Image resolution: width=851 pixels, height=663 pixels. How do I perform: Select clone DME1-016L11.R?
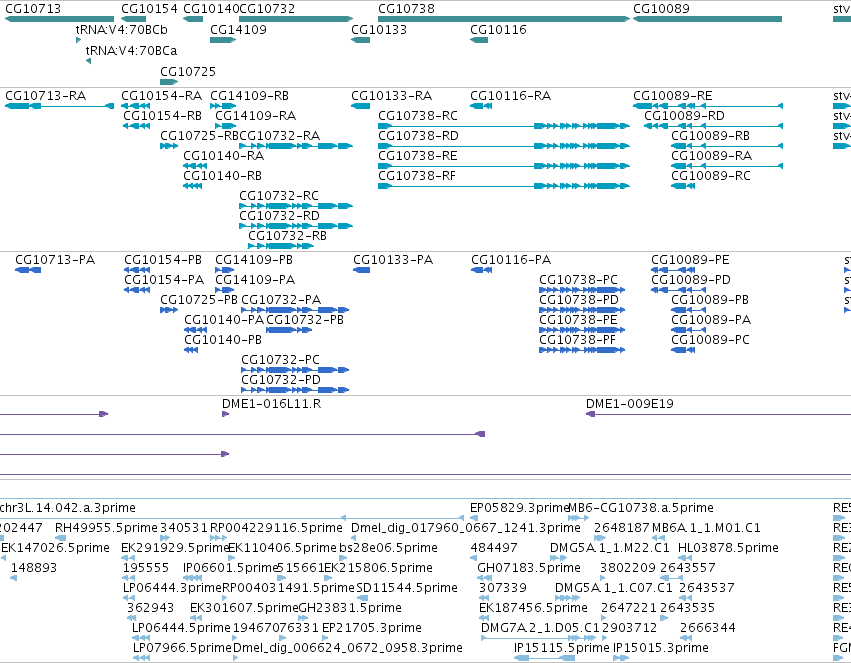tap(271, 404)
